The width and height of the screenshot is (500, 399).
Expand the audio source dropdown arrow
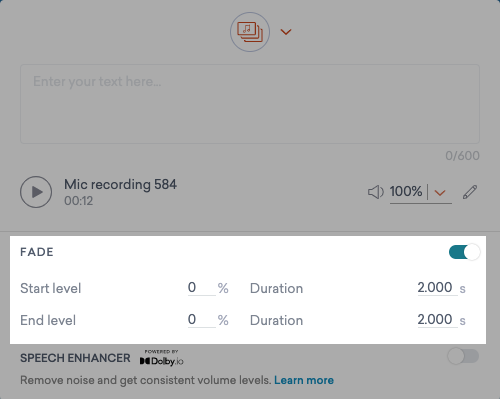(x=286, y=32)
